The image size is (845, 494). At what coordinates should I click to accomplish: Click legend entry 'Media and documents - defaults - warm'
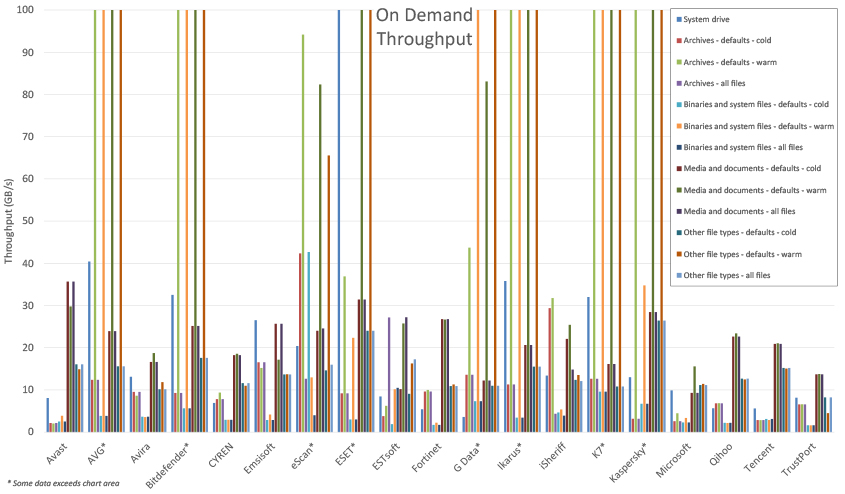pos(754,190)
